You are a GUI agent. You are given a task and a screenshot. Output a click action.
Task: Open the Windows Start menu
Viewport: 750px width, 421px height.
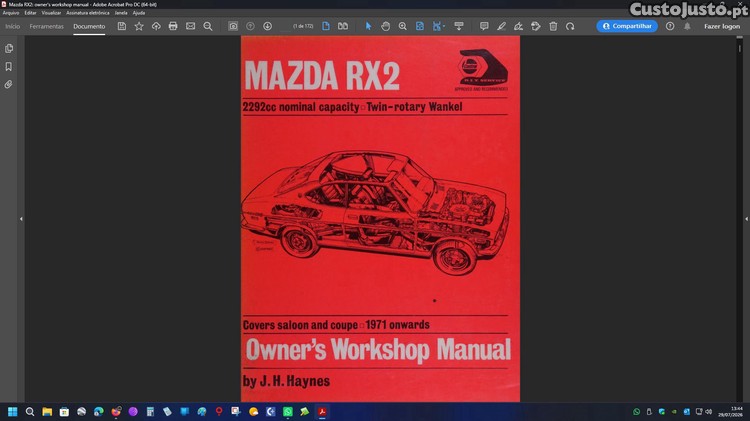pos(12,411)
